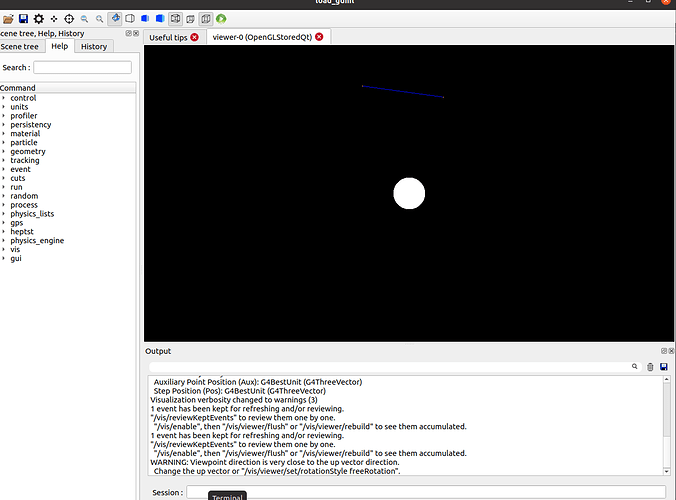The image size is (676, 500).
Task: Close the Output dock panel
Action: 671,351
